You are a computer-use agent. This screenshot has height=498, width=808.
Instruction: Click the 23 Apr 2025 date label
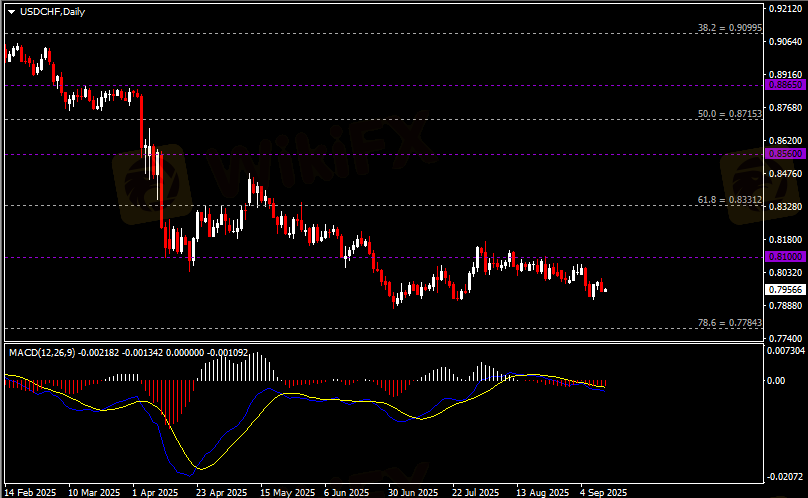(222, 492)
